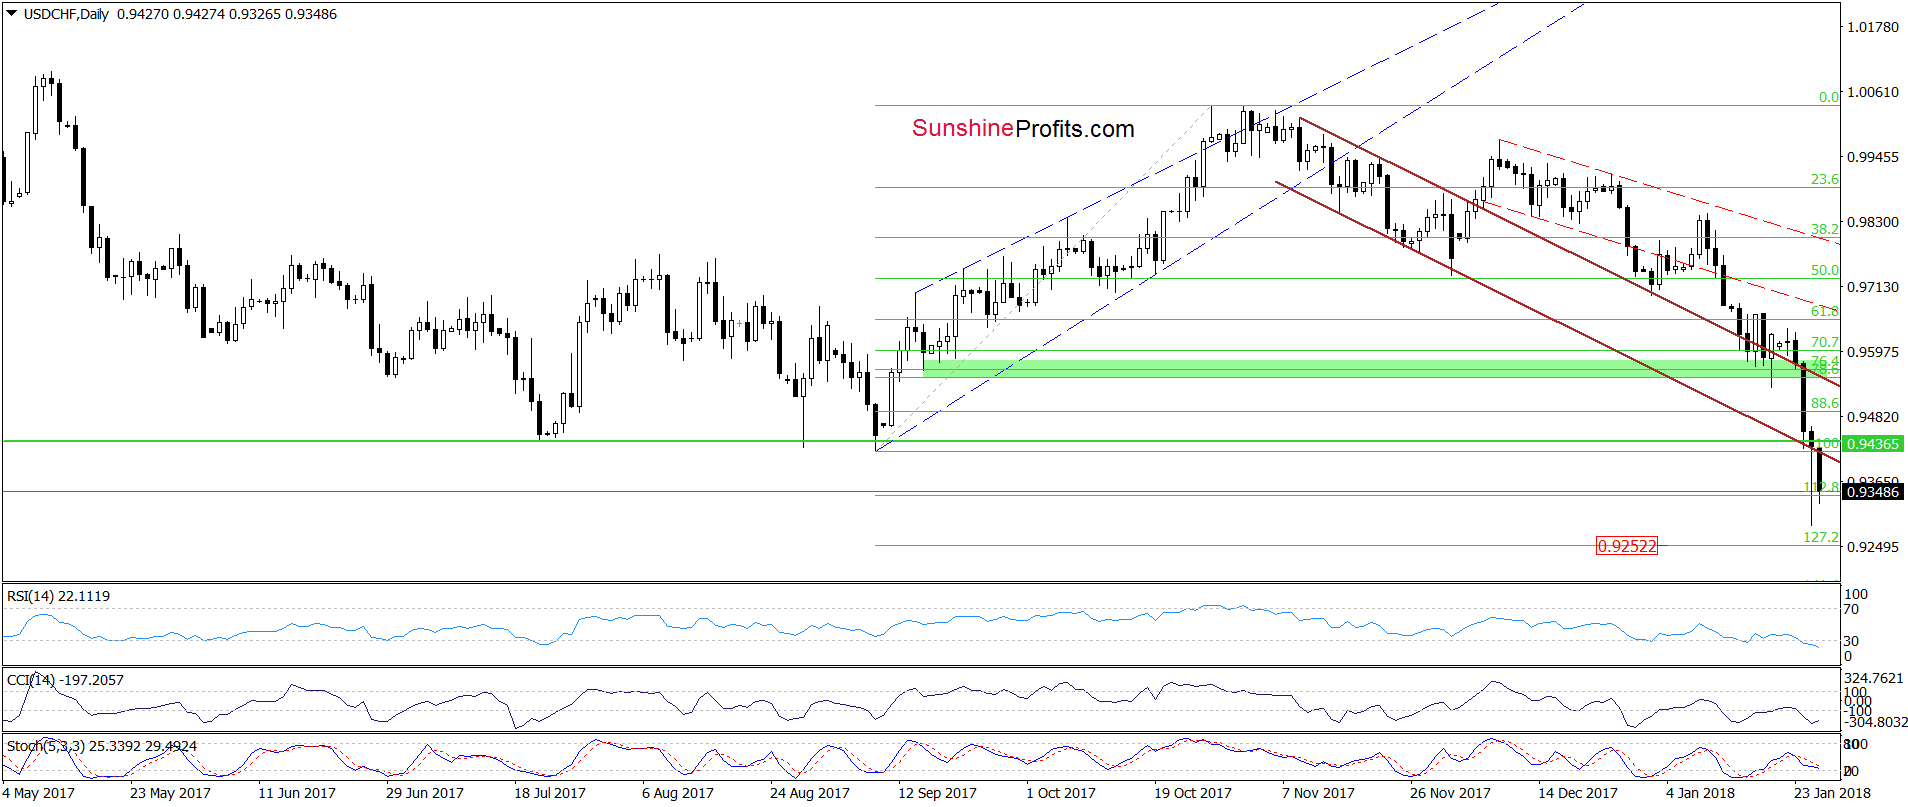Viewport: 1908px width, 807px height.
Task: Click the green 0.94365 price tag
Action: [x=1872, y=443]
